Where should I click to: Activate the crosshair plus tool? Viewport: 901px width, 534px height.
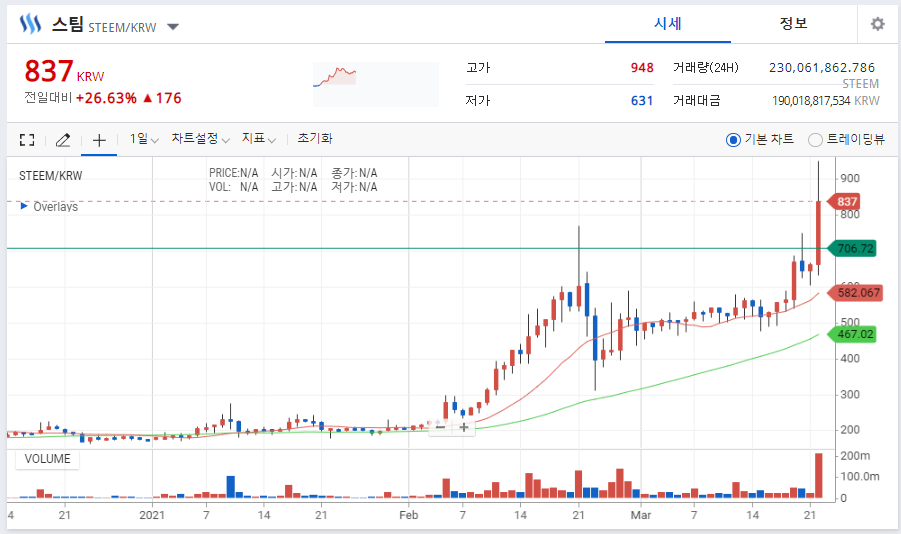coord(99,140)
